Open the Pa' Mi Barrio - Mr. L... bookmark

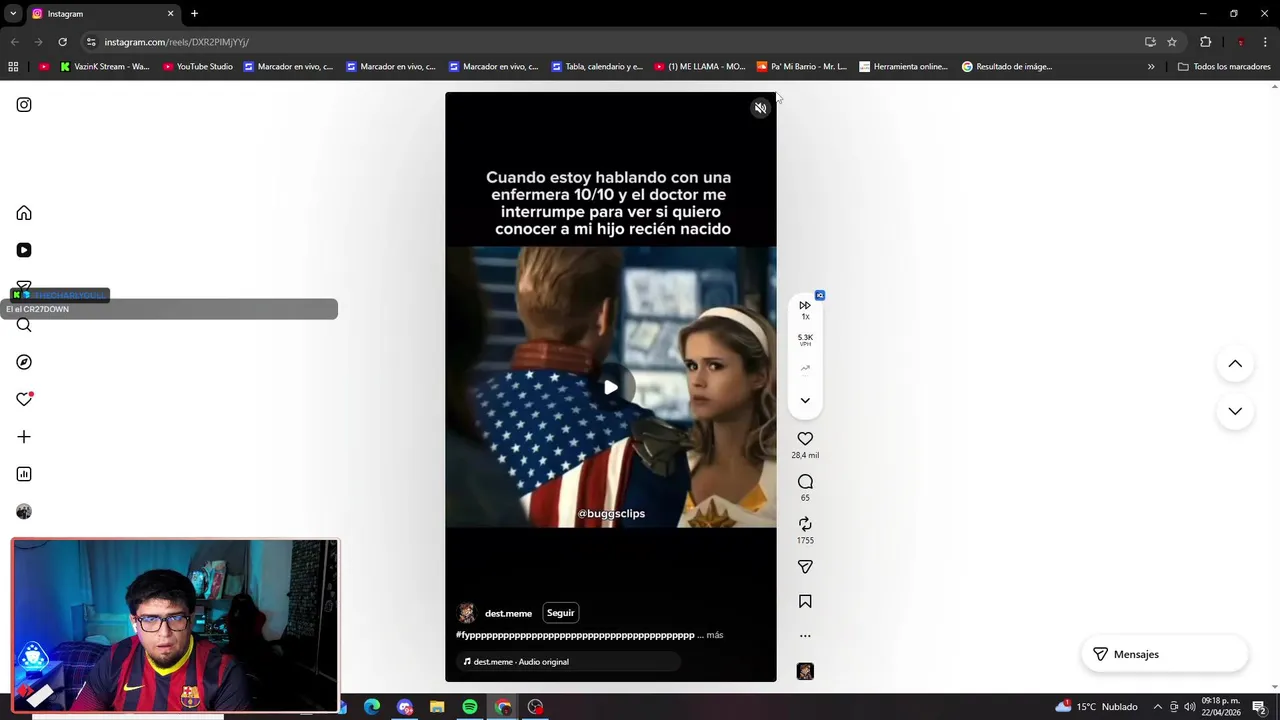(x=801, y=67)
